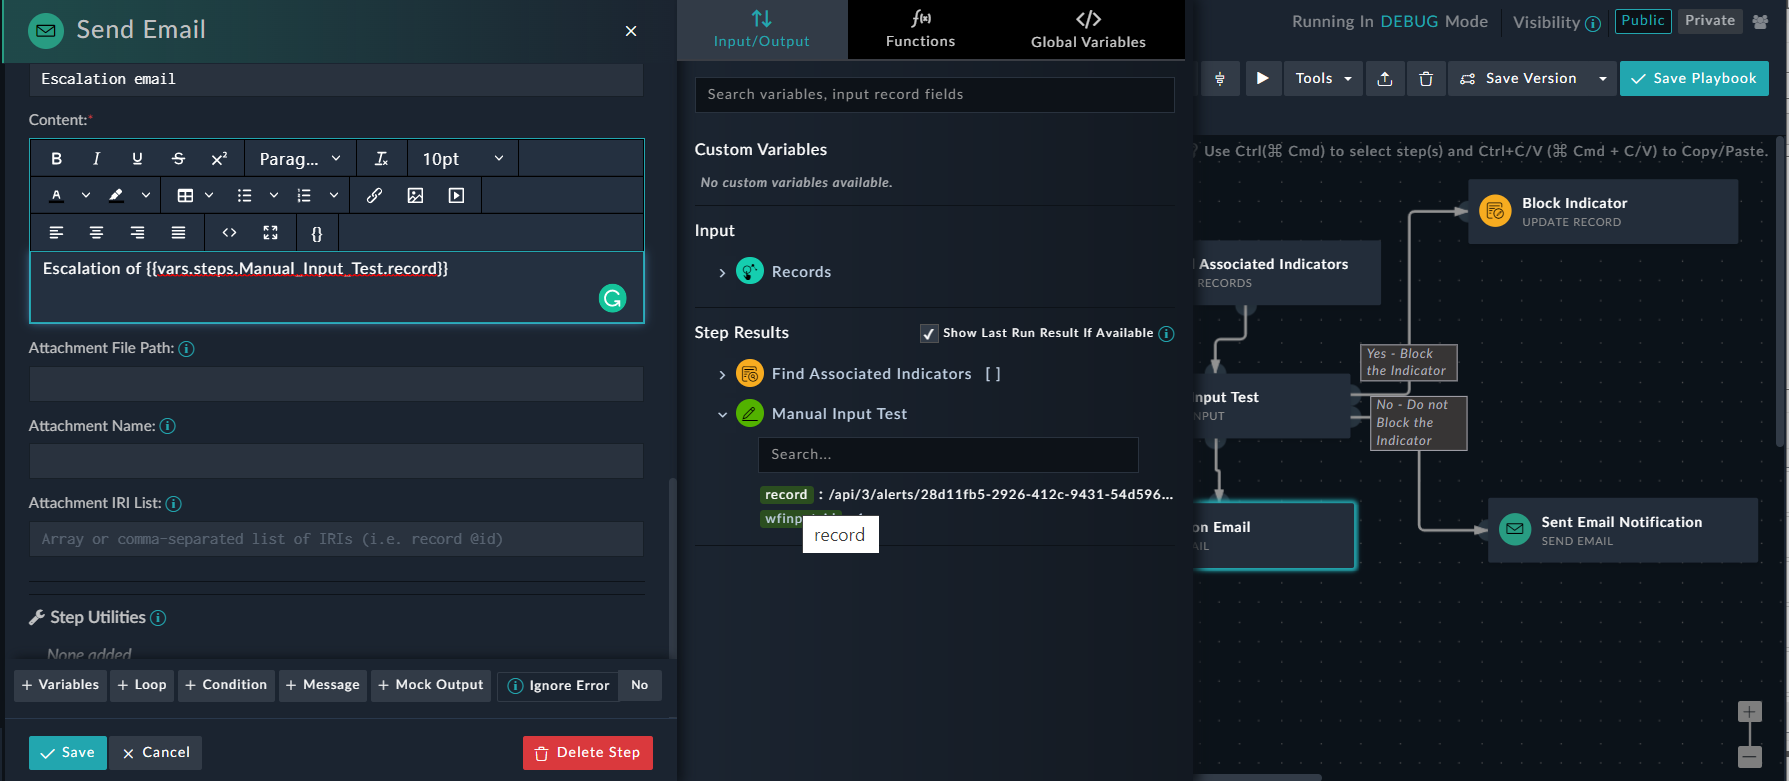Toggle superscript formatting
This screenshot has height=781, width=1789.
coord(219,159)
